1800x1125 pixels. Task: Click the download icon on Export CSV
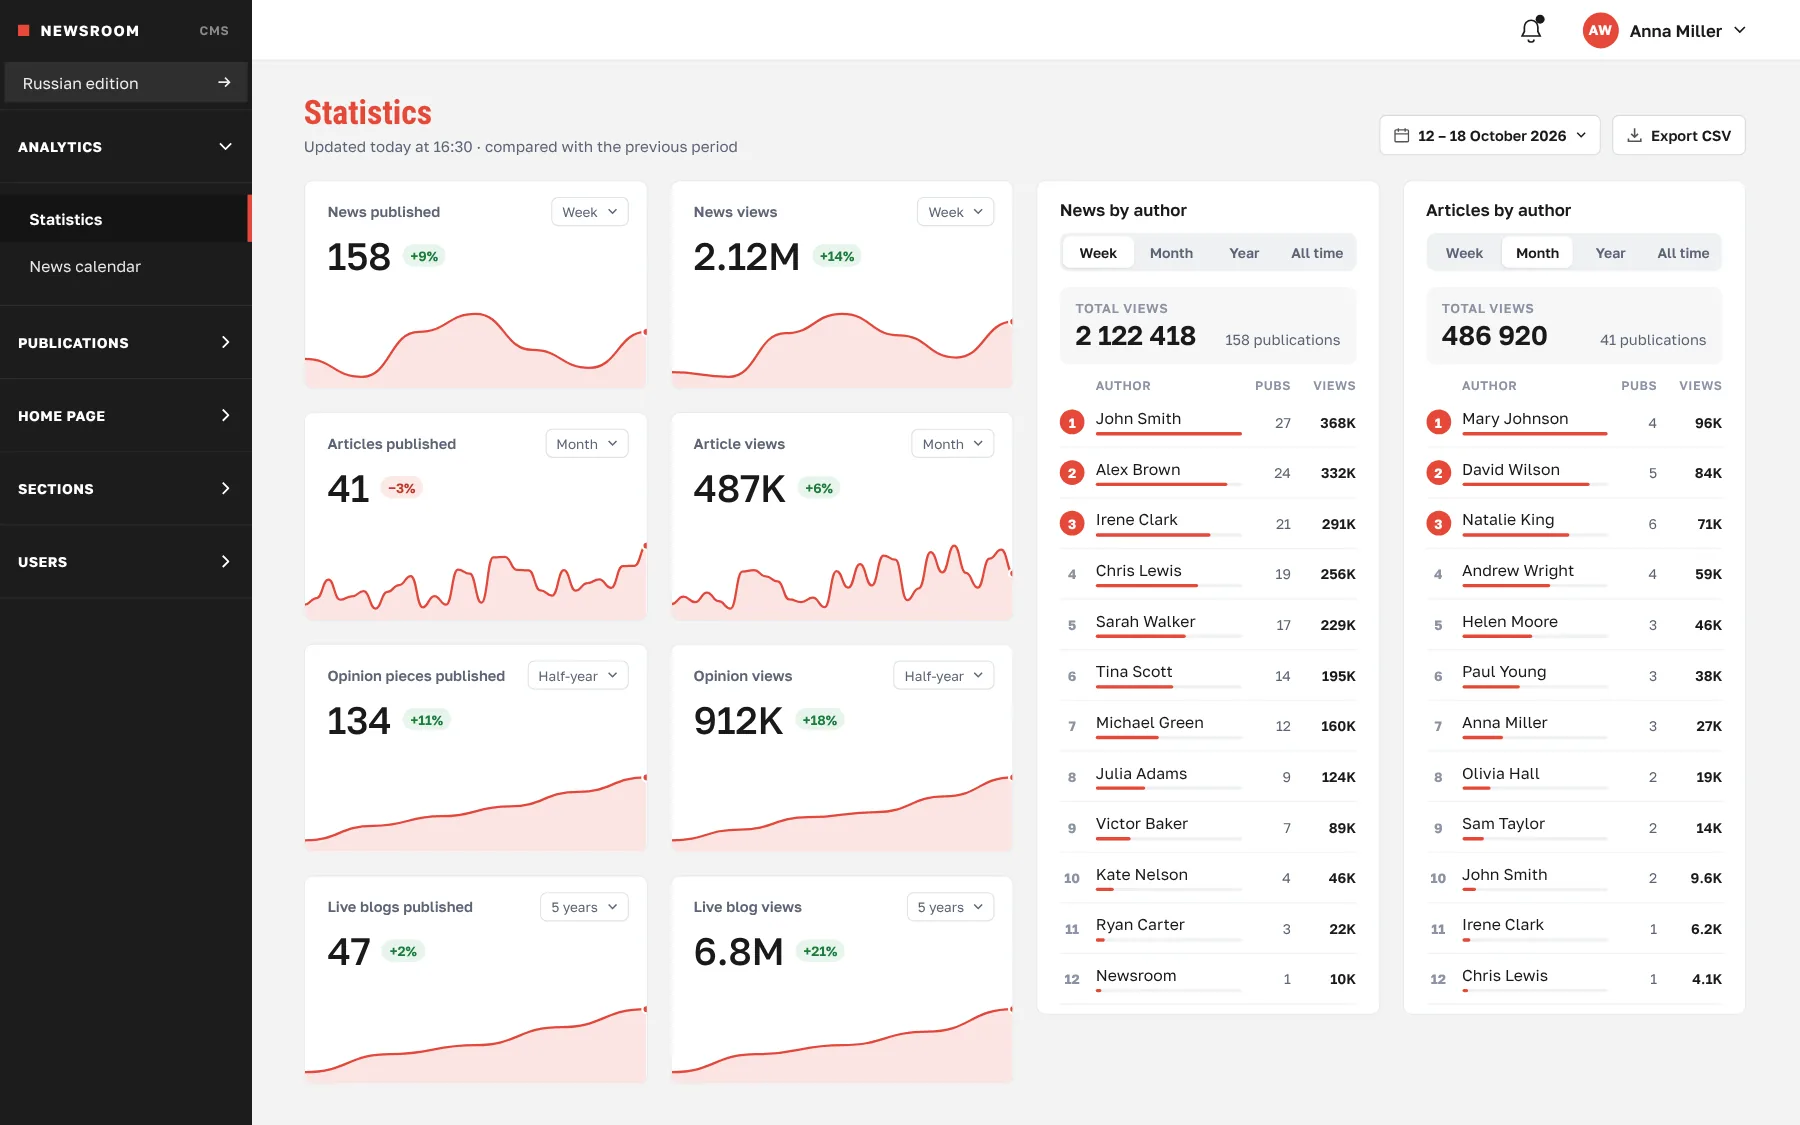tap(1634, 135)
